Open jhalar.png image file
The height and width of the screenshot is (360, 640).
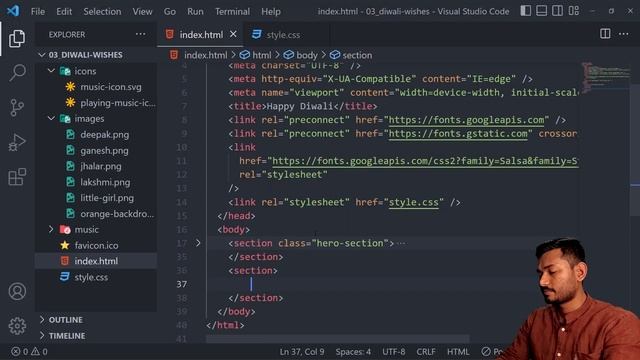tap(100, 167)
